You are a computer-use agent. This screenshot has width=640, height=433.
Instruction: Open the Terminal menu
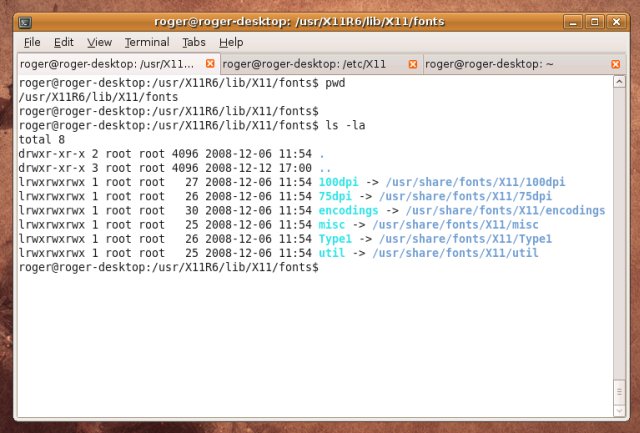coord(147,42)
